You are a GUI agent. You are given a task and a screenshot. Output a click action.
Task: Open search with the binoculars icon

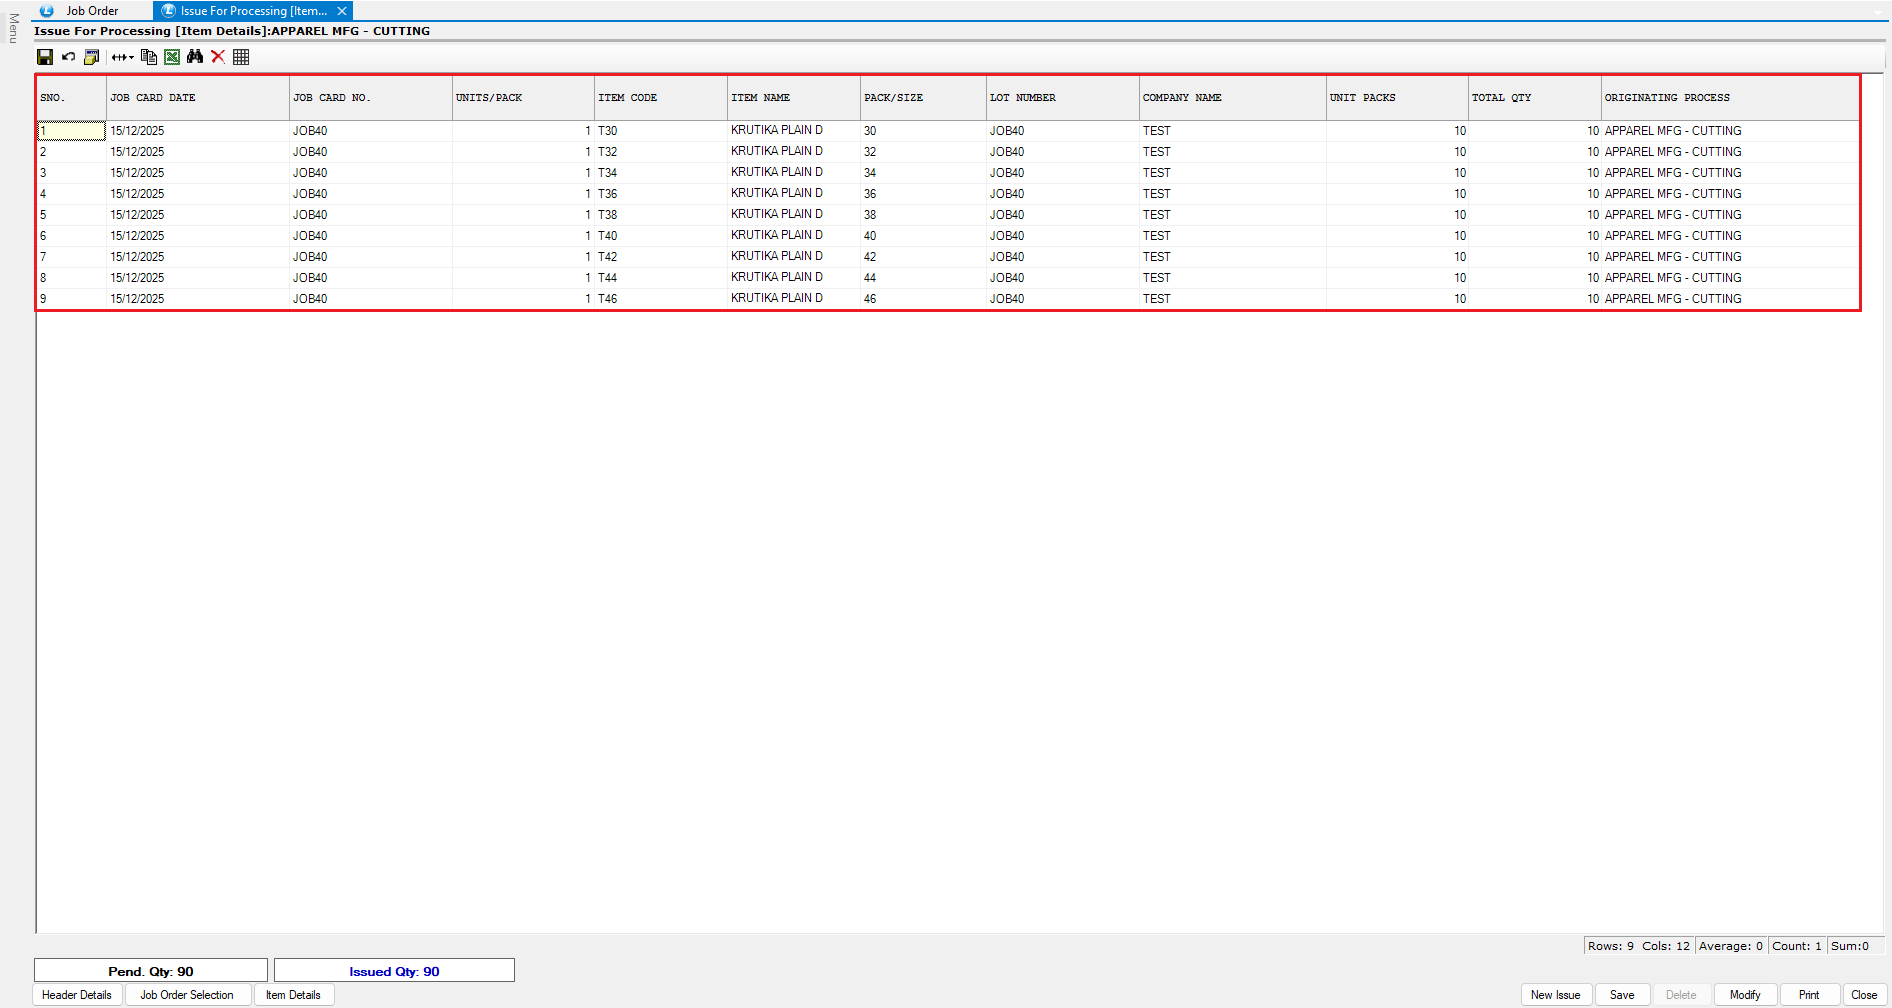(x=195, y=57)
